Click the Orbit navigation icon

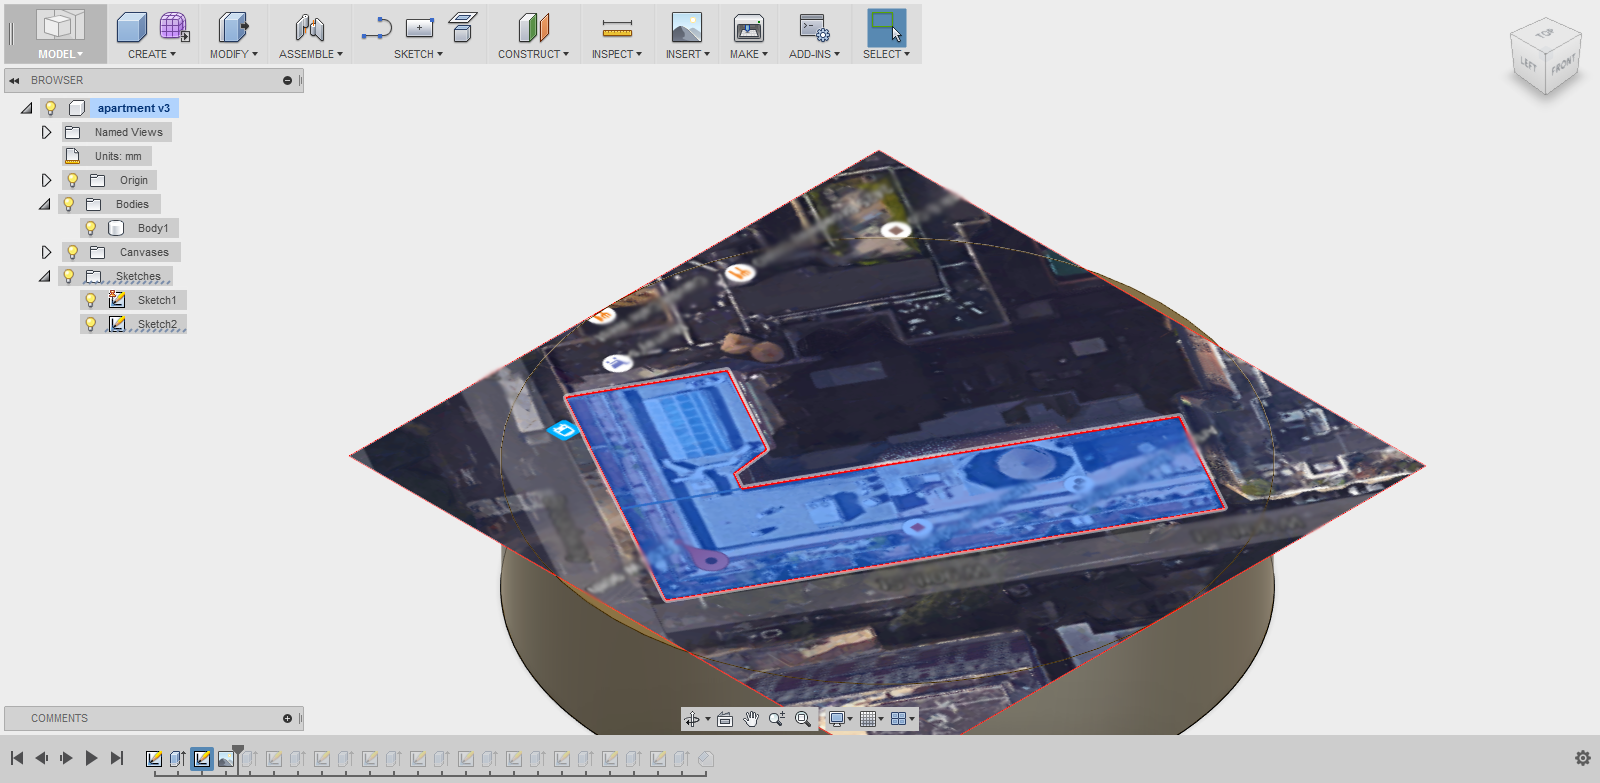(x=691, y=719)
